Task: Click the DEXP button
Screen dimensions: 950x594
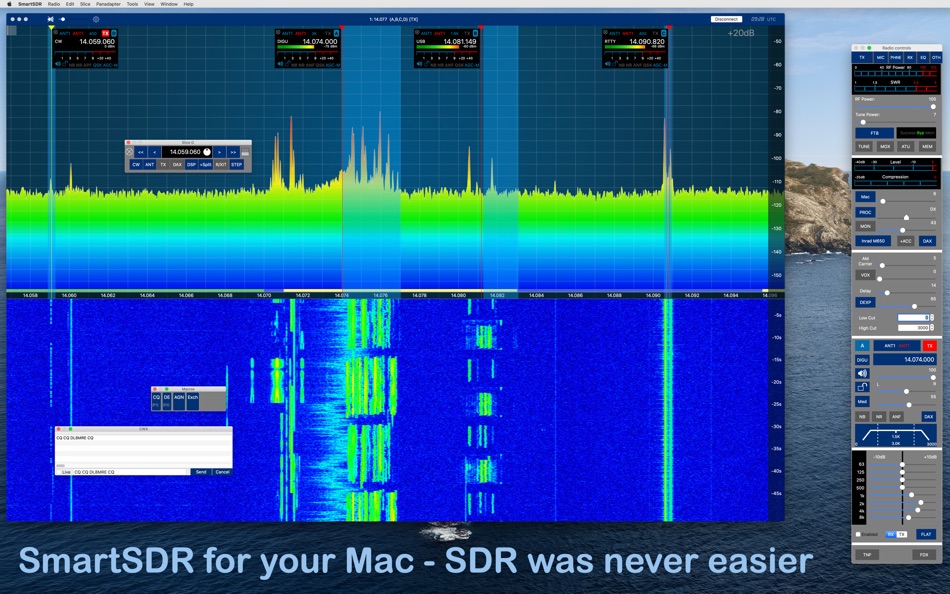Action: point(865,302)
